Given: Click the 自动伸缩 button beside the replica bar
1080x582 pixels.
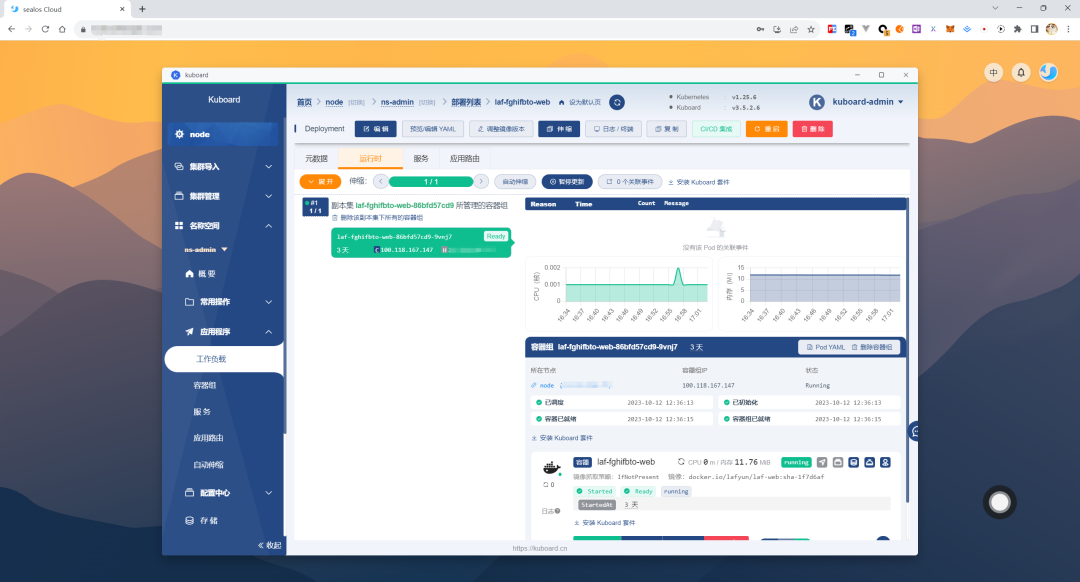Looking at the screenshot, I should (515, 182).
